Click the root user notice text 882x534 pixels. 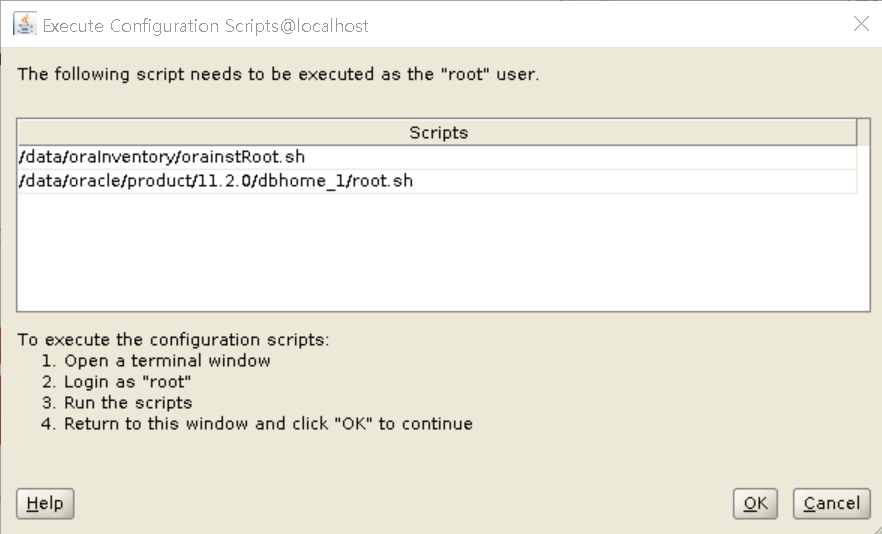point(278,74)
